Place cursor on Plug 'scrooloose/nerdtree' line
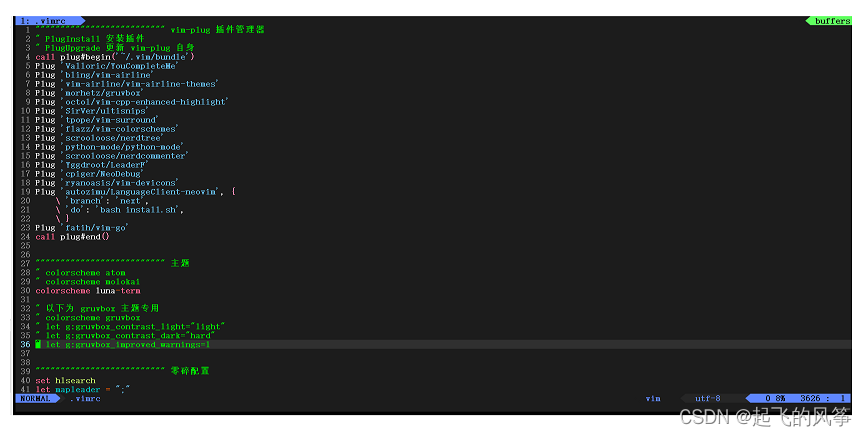The width and height of the screenshot is (867, 436). 99,138
